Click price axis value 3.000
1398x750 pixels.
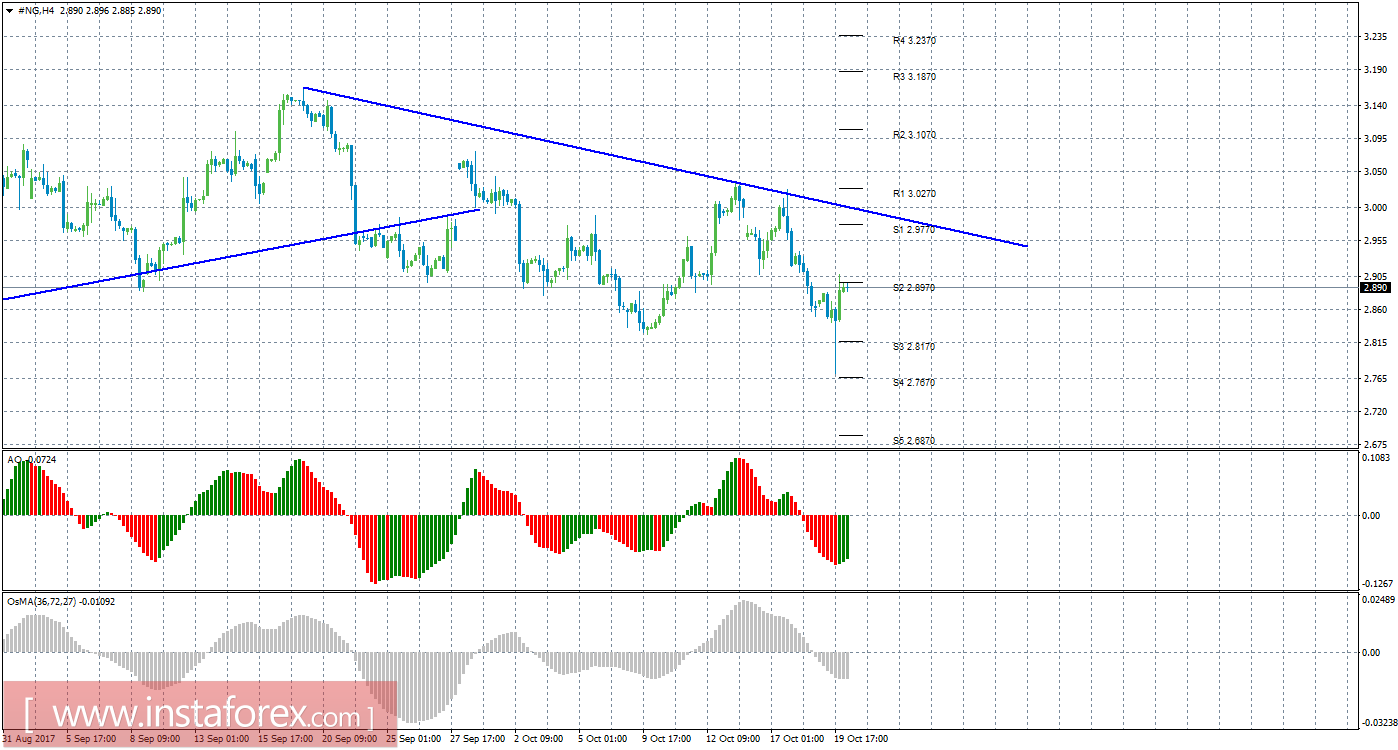(1378, 208)
